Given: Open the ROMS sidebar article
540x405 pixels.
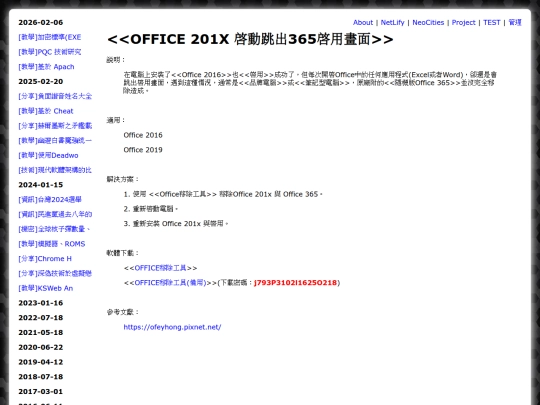Looking at the screenshot, I should pos(52,244).
